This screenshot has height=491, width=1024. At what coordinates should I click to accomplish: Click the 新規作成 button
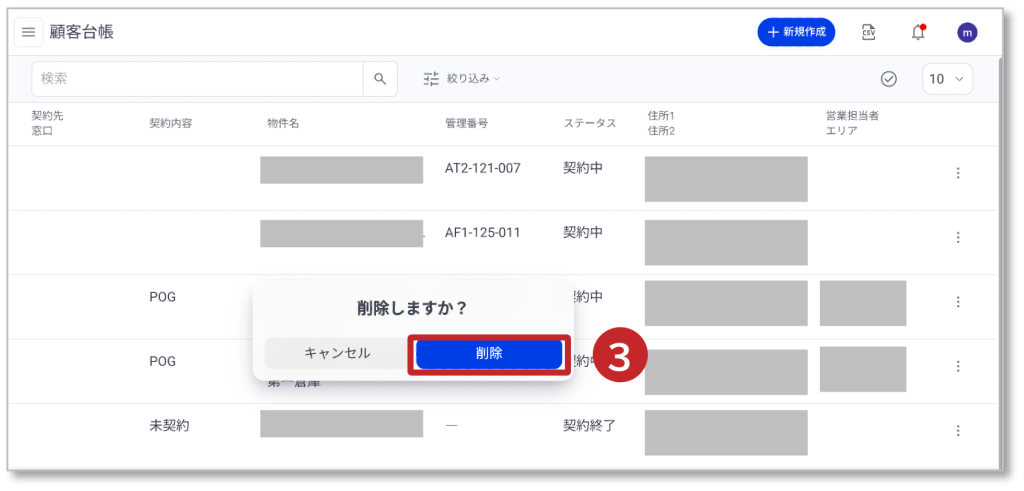pyautogui.click(x=796, y=32)
